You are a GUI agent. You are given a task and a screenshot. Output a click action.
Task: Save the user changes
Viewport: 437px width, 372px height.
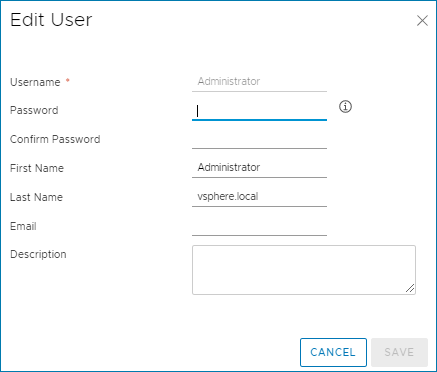[399, 352]
